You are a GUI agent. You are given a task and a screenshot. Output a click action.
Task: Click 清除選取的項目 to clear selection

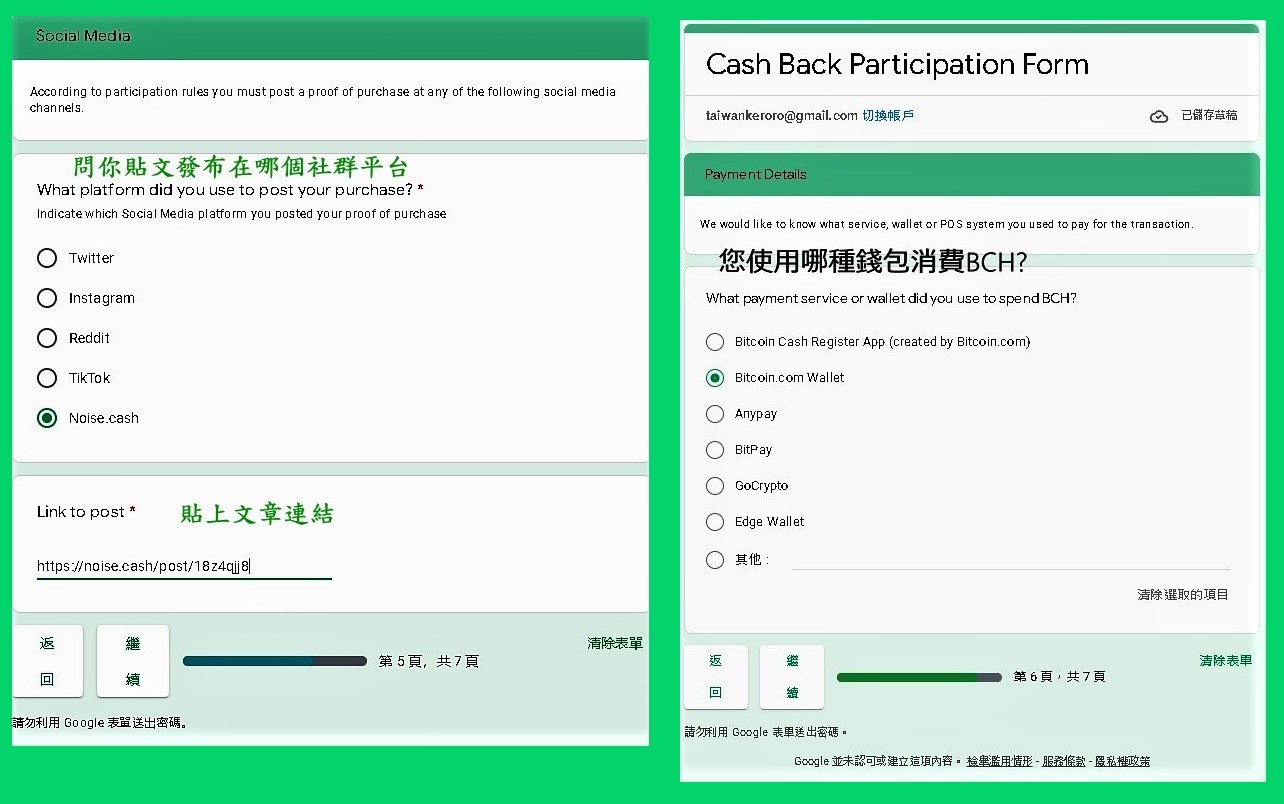[1183, 595]
